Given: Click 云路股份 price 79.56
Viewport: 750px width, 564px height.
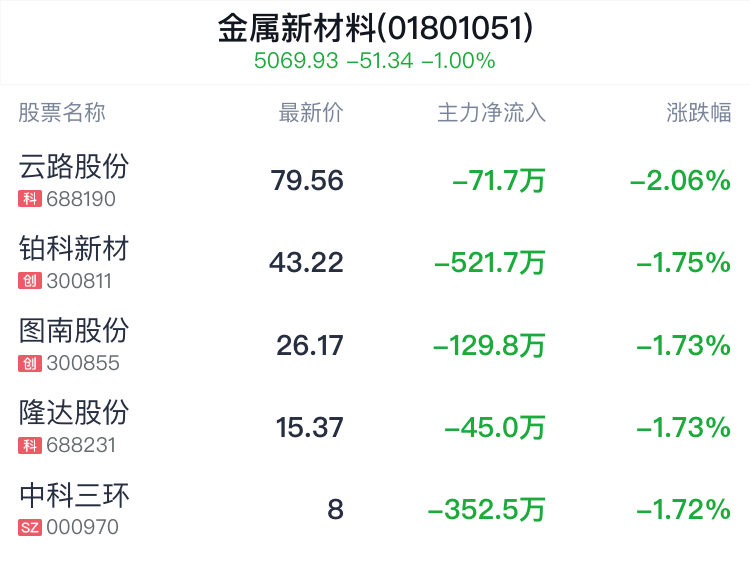Looking at the screenshot, I should tap(307, 180).
